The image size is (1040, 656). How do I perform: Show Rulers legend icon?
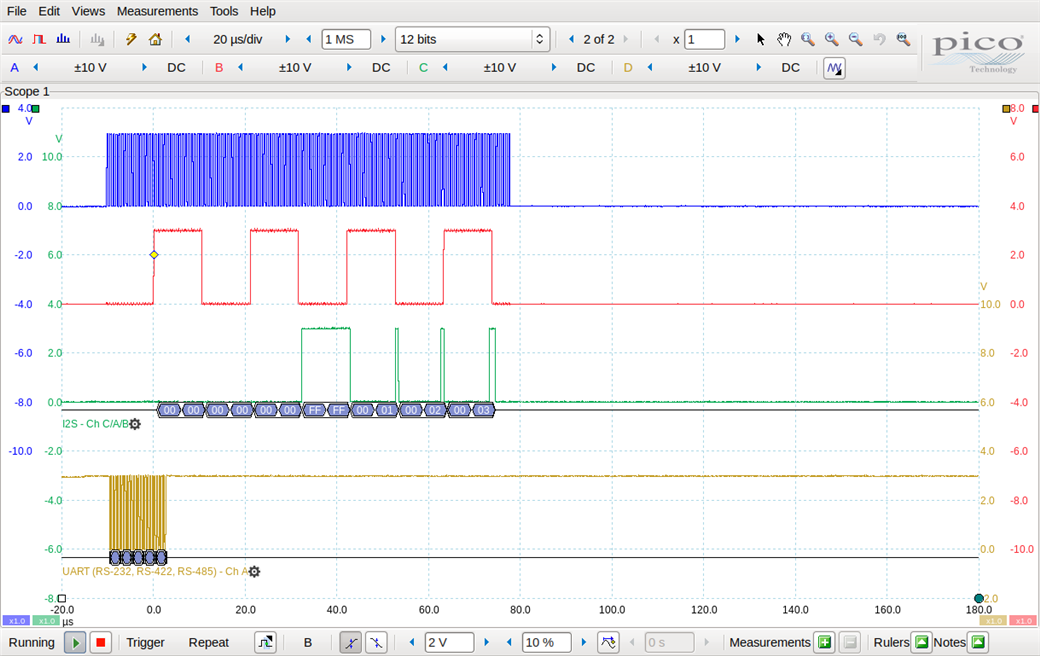921,642
